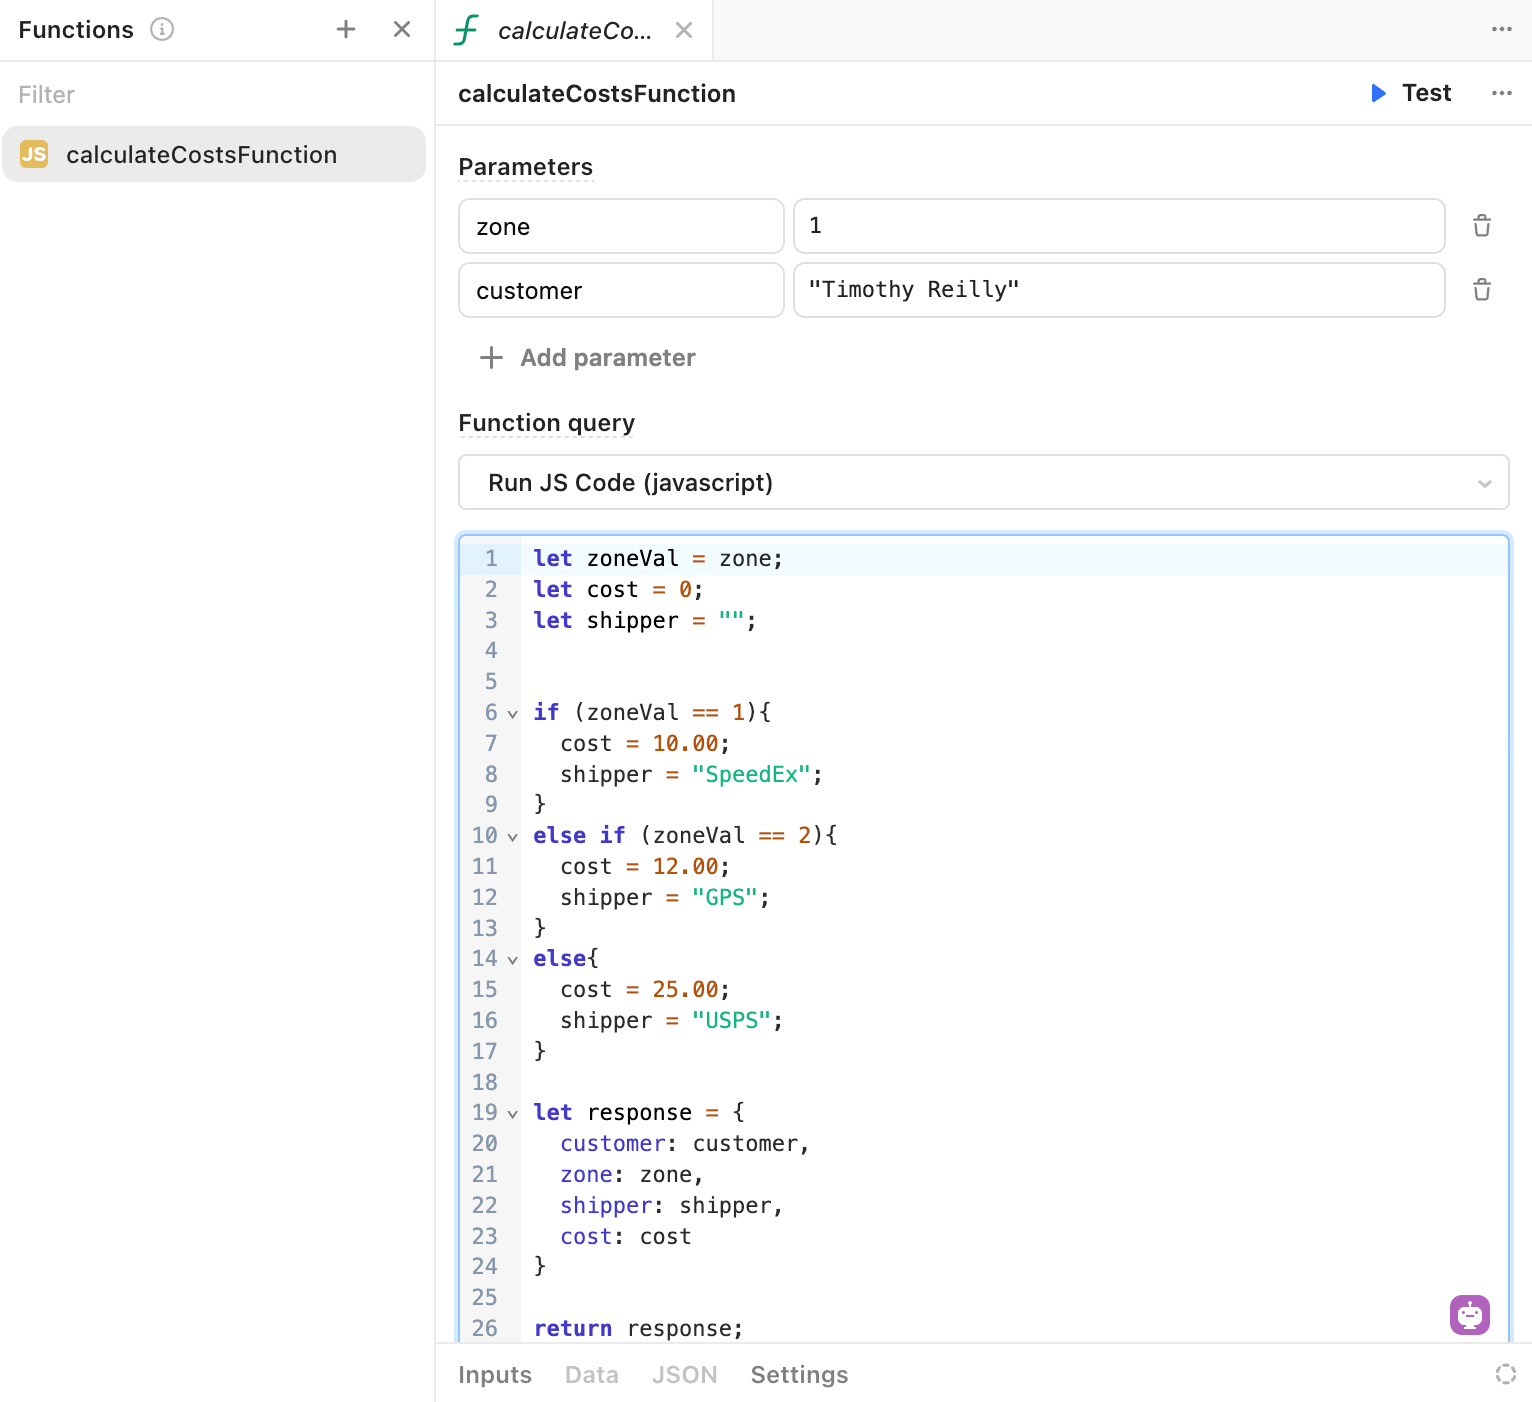Click the return response statement
1532x1402 pixels.
(x=639, y=1329)
